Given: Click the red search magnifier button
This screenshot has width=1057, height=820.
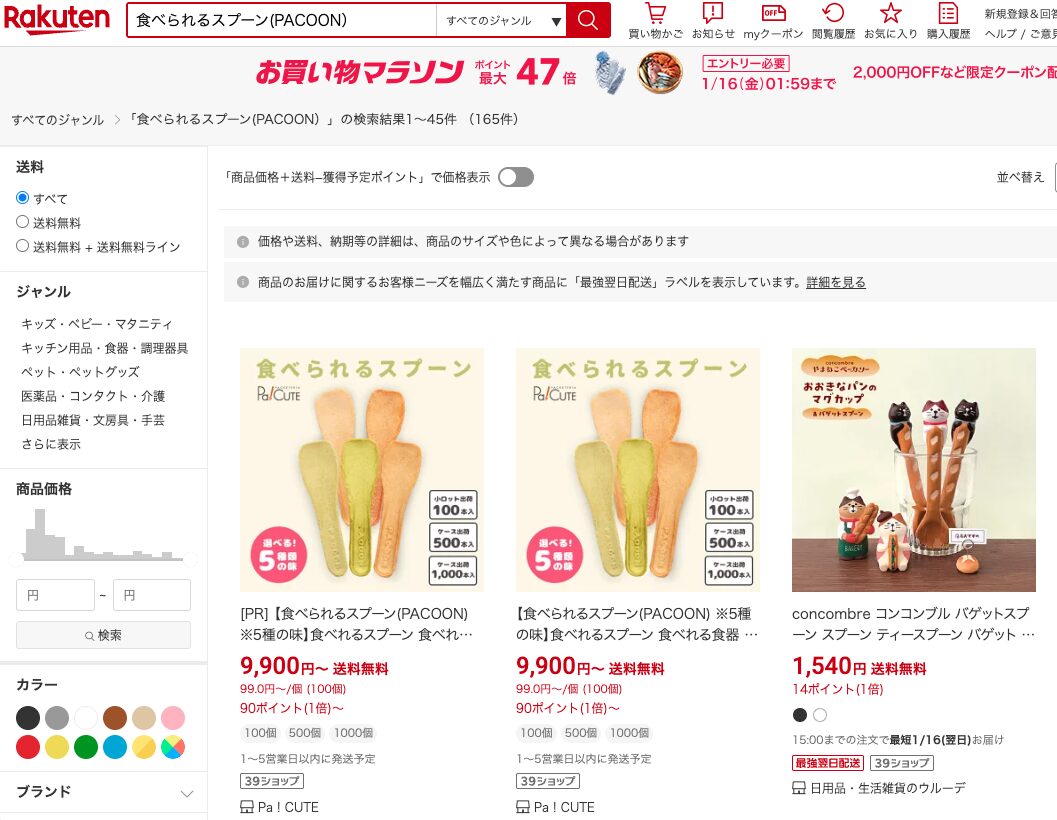Looking at the screenshot, I should [x=588, y=20].
